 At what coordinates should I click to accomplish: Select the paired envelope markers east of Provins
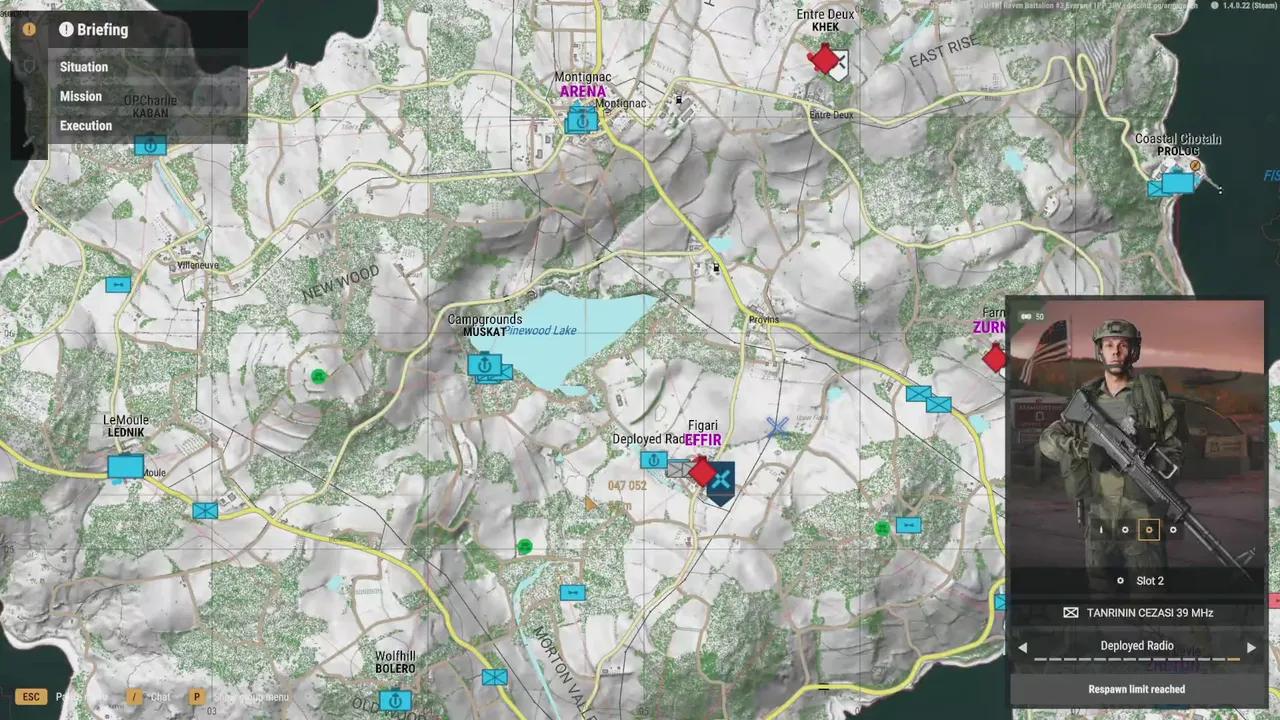[928, 399]
